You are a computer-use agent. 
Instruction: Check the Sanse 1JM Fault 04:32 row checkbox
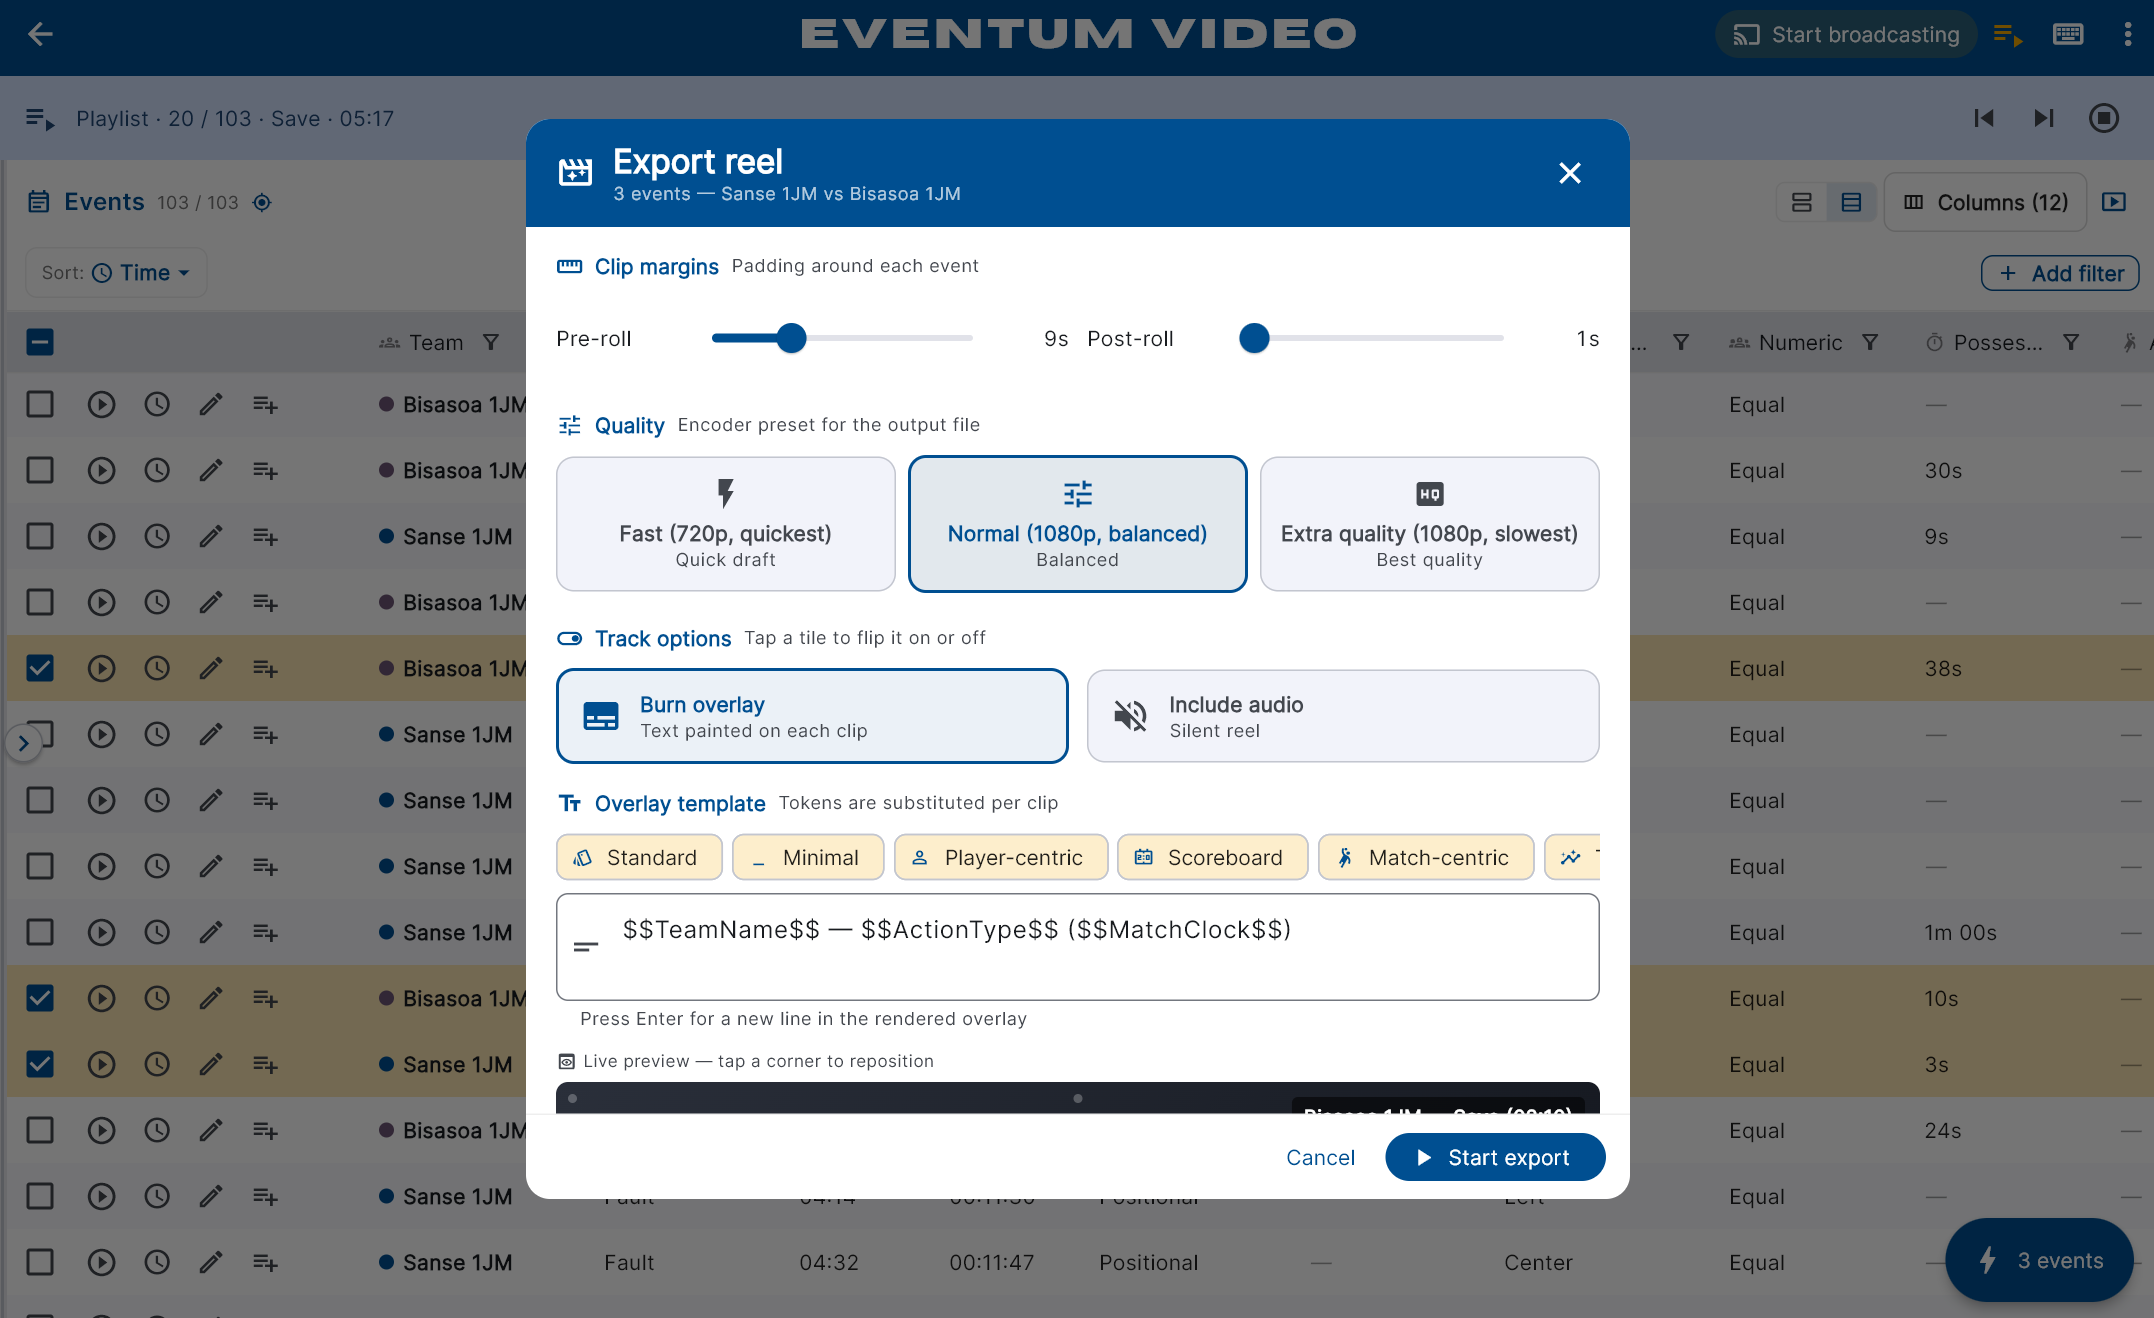[40, 1262]
